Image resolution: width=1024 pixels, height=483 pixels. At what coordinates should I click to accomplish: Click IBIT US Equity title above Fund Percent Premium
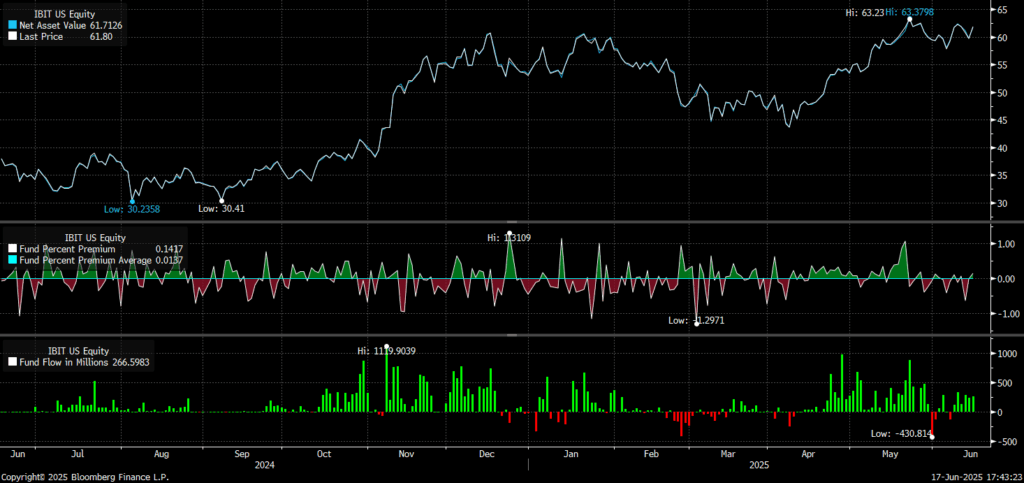point(97,238)
